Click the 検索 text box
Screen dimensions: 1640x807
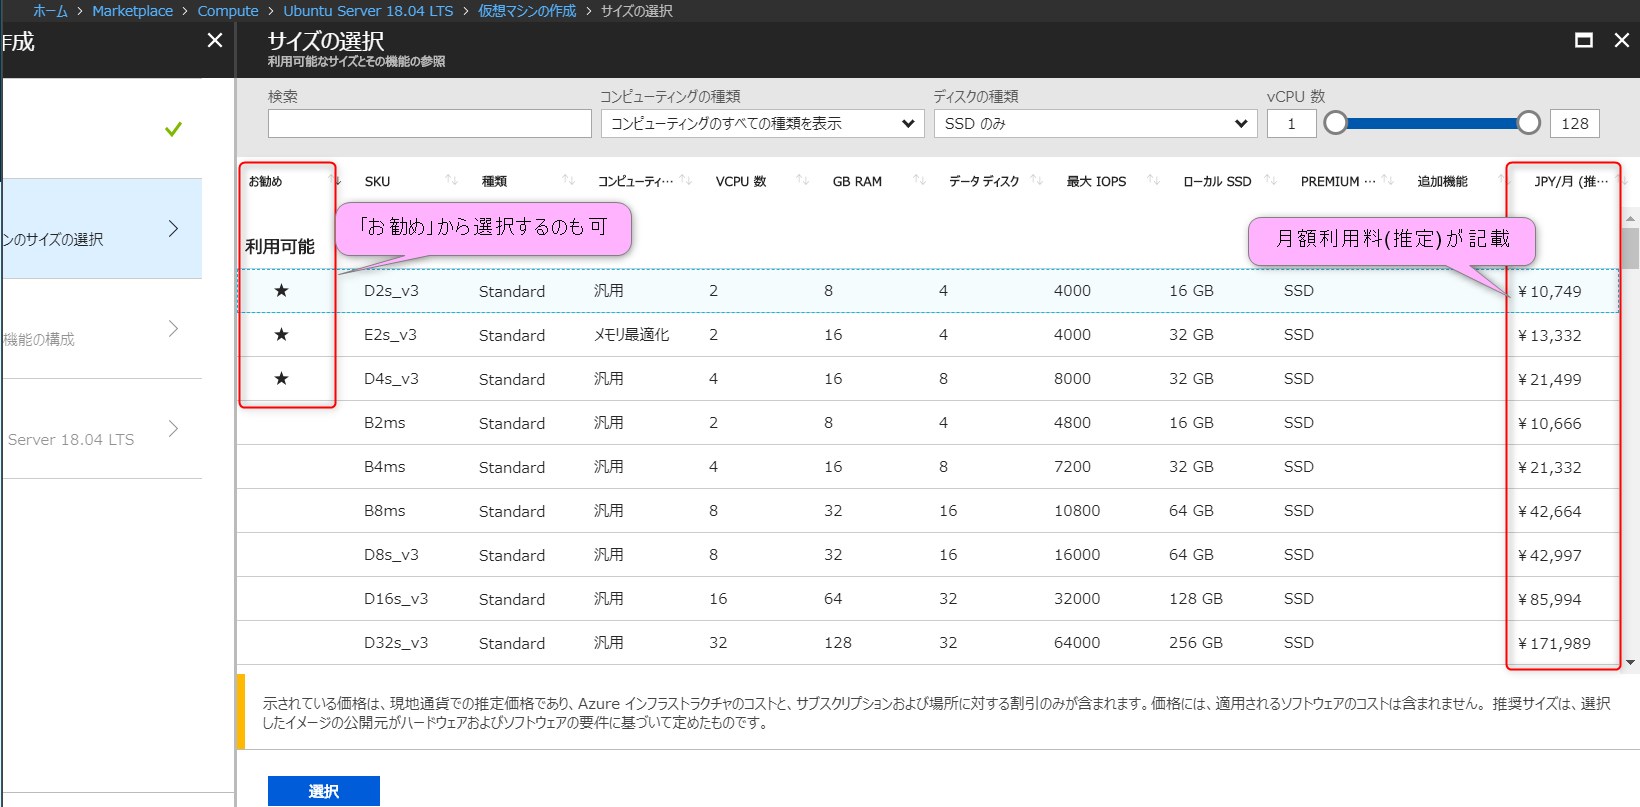429,124
